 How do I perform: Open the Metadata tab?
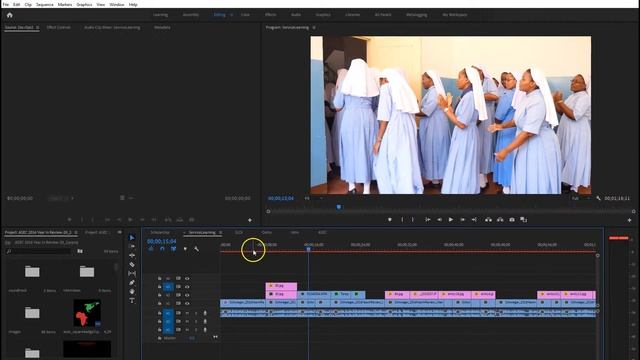162,27
